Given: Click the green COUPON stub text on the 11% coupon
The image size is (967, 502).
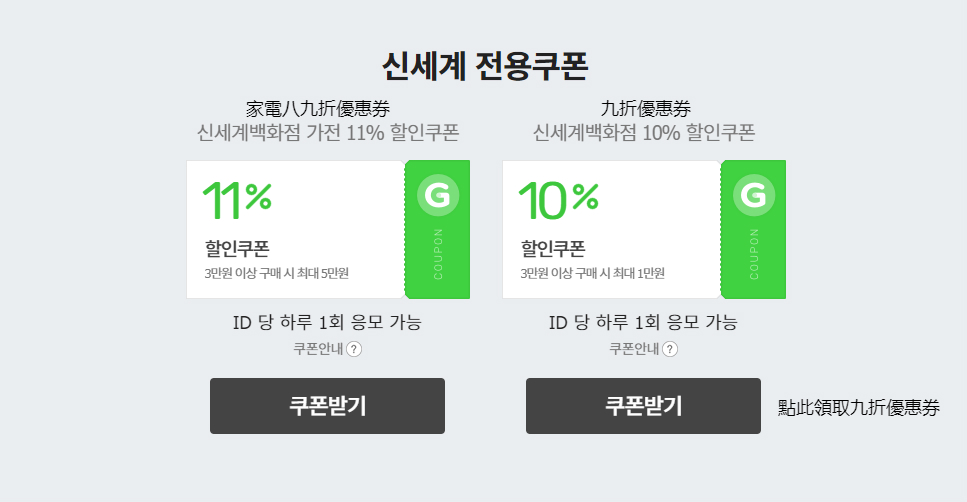Looking at the screenshot, I should tap(438, 254).
